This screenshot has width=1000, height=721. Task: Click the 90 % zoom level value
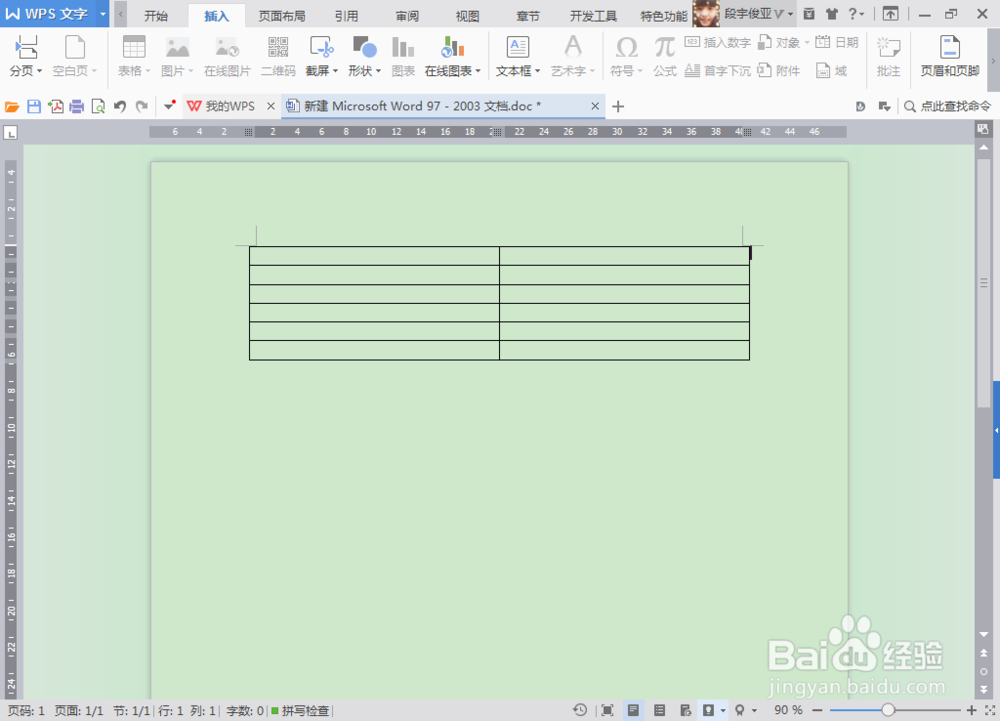pyautogui.click(x=788, y=710)
